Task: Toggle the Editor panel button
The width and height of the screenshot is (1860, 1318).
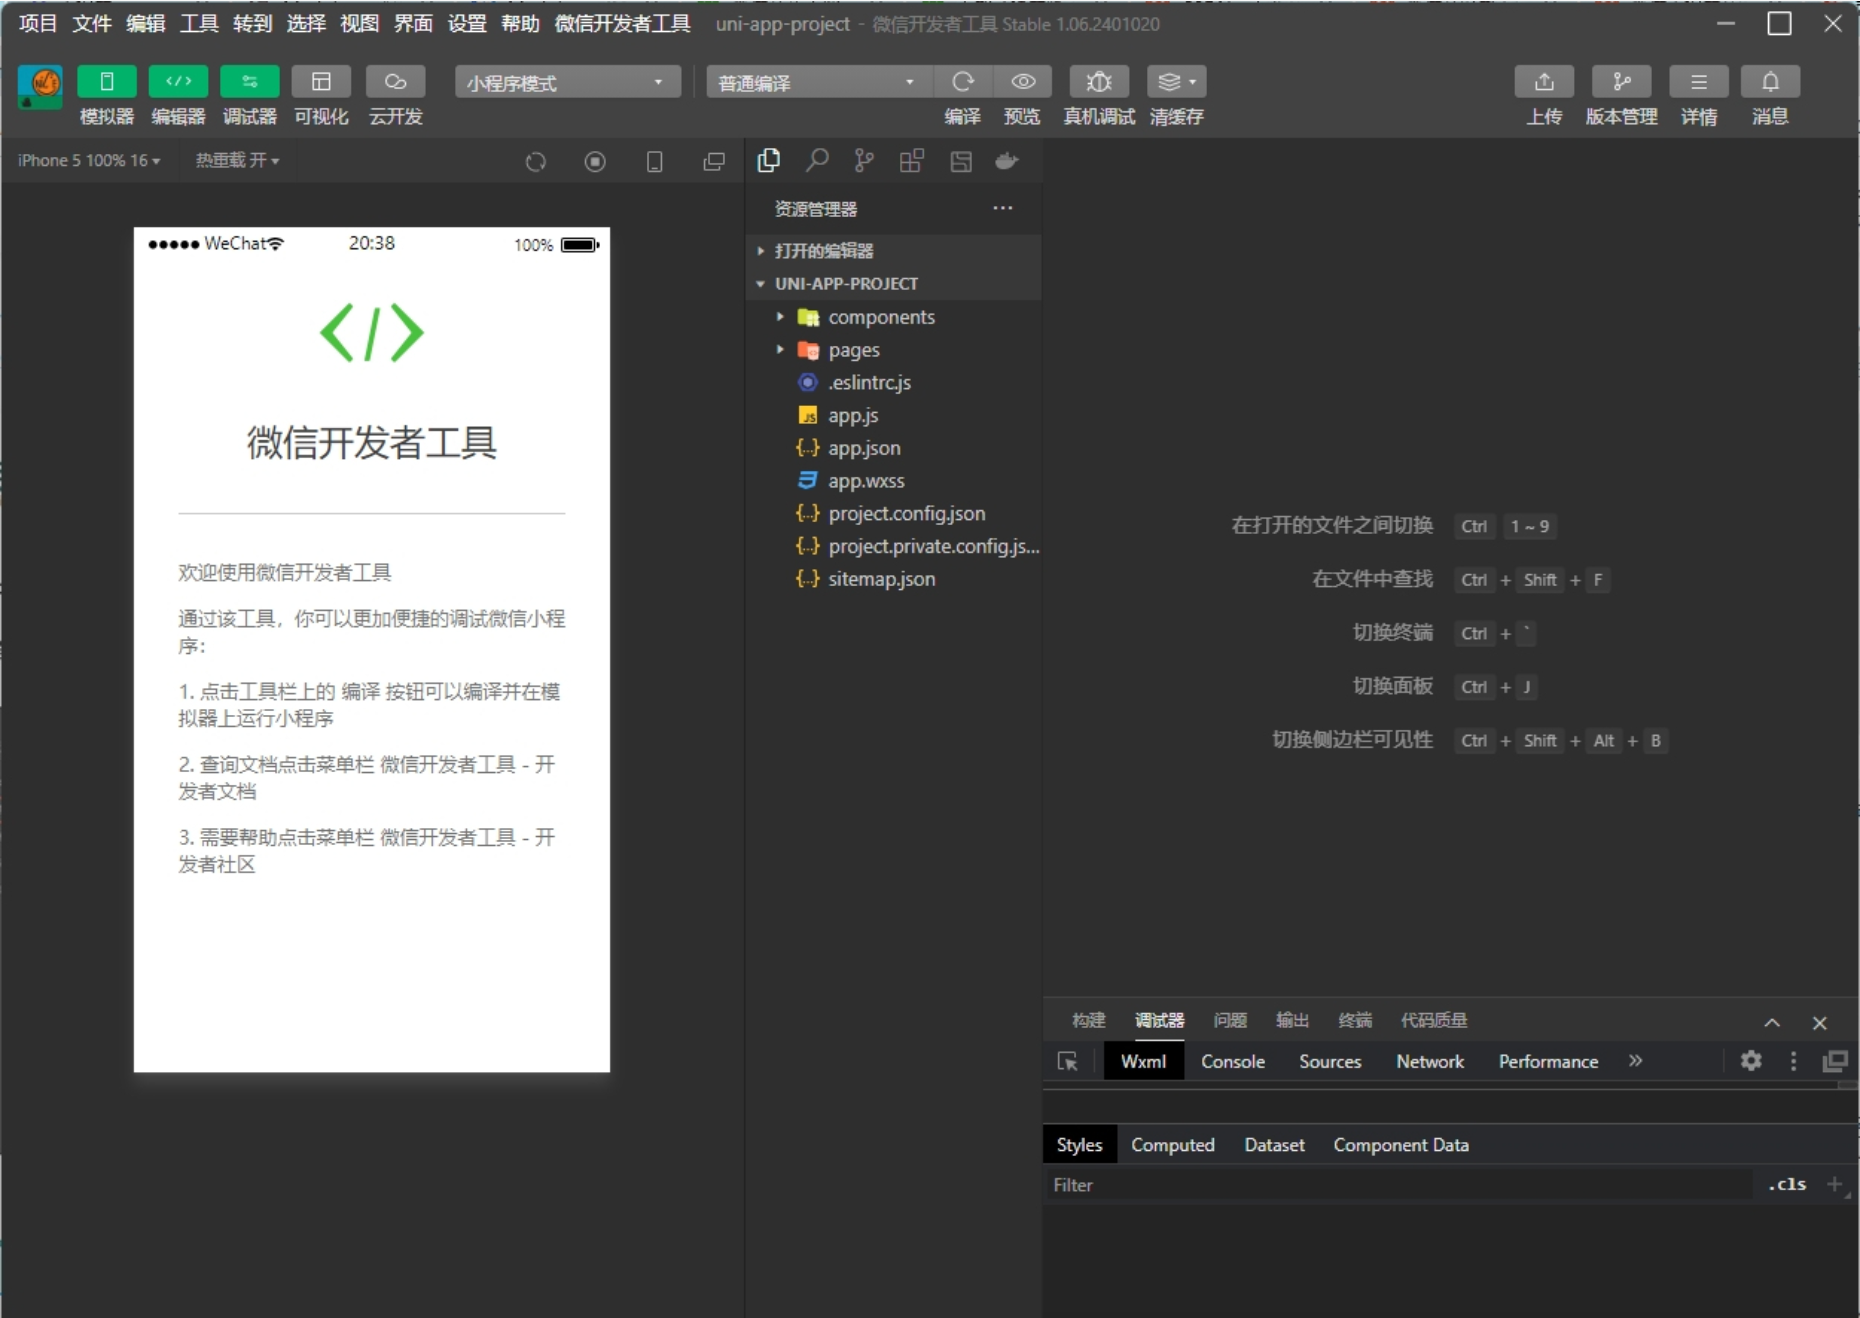Action: 178,82
